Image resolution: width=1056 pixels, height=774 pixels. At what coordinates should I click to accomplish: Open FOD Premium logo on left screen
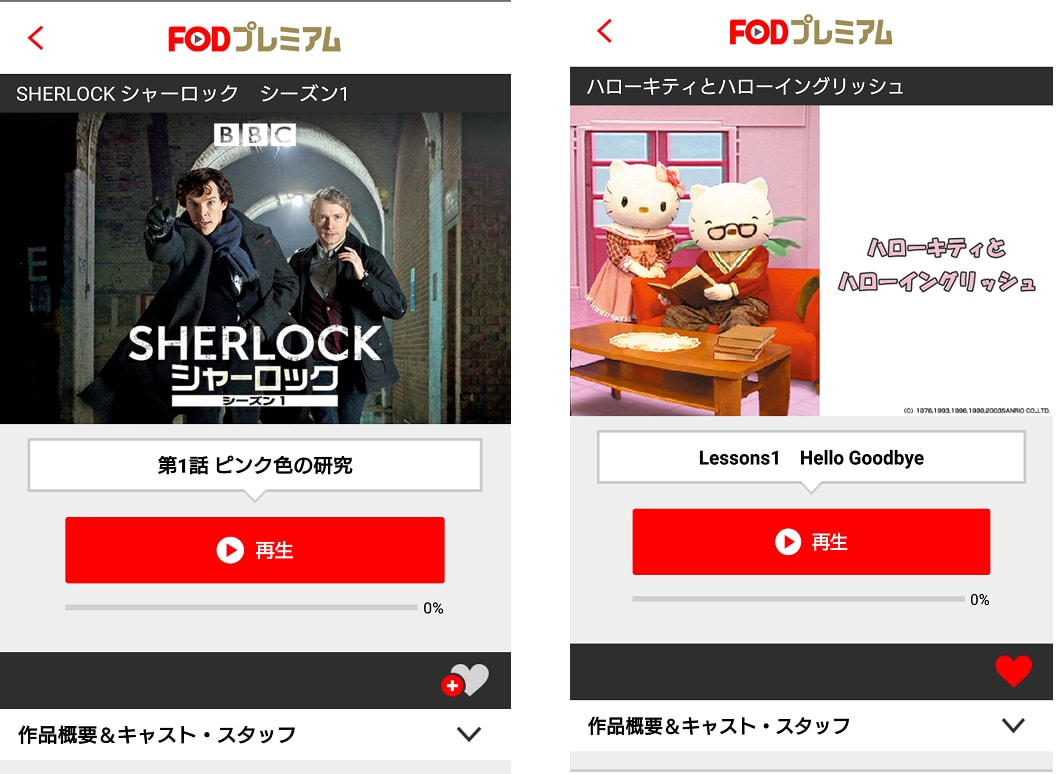(x=254, y=38)
